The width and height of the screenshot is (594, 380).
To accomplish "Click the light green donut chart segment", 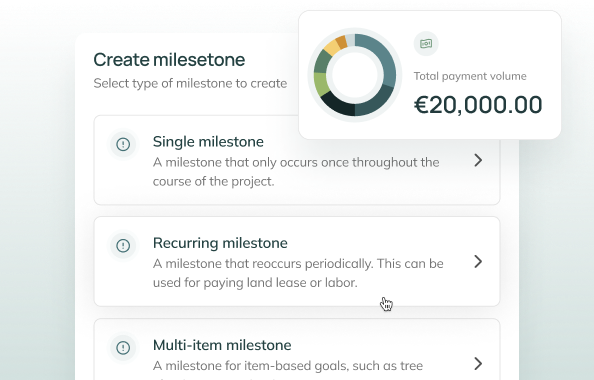I will pyautogui.click(x=320, y=84).
